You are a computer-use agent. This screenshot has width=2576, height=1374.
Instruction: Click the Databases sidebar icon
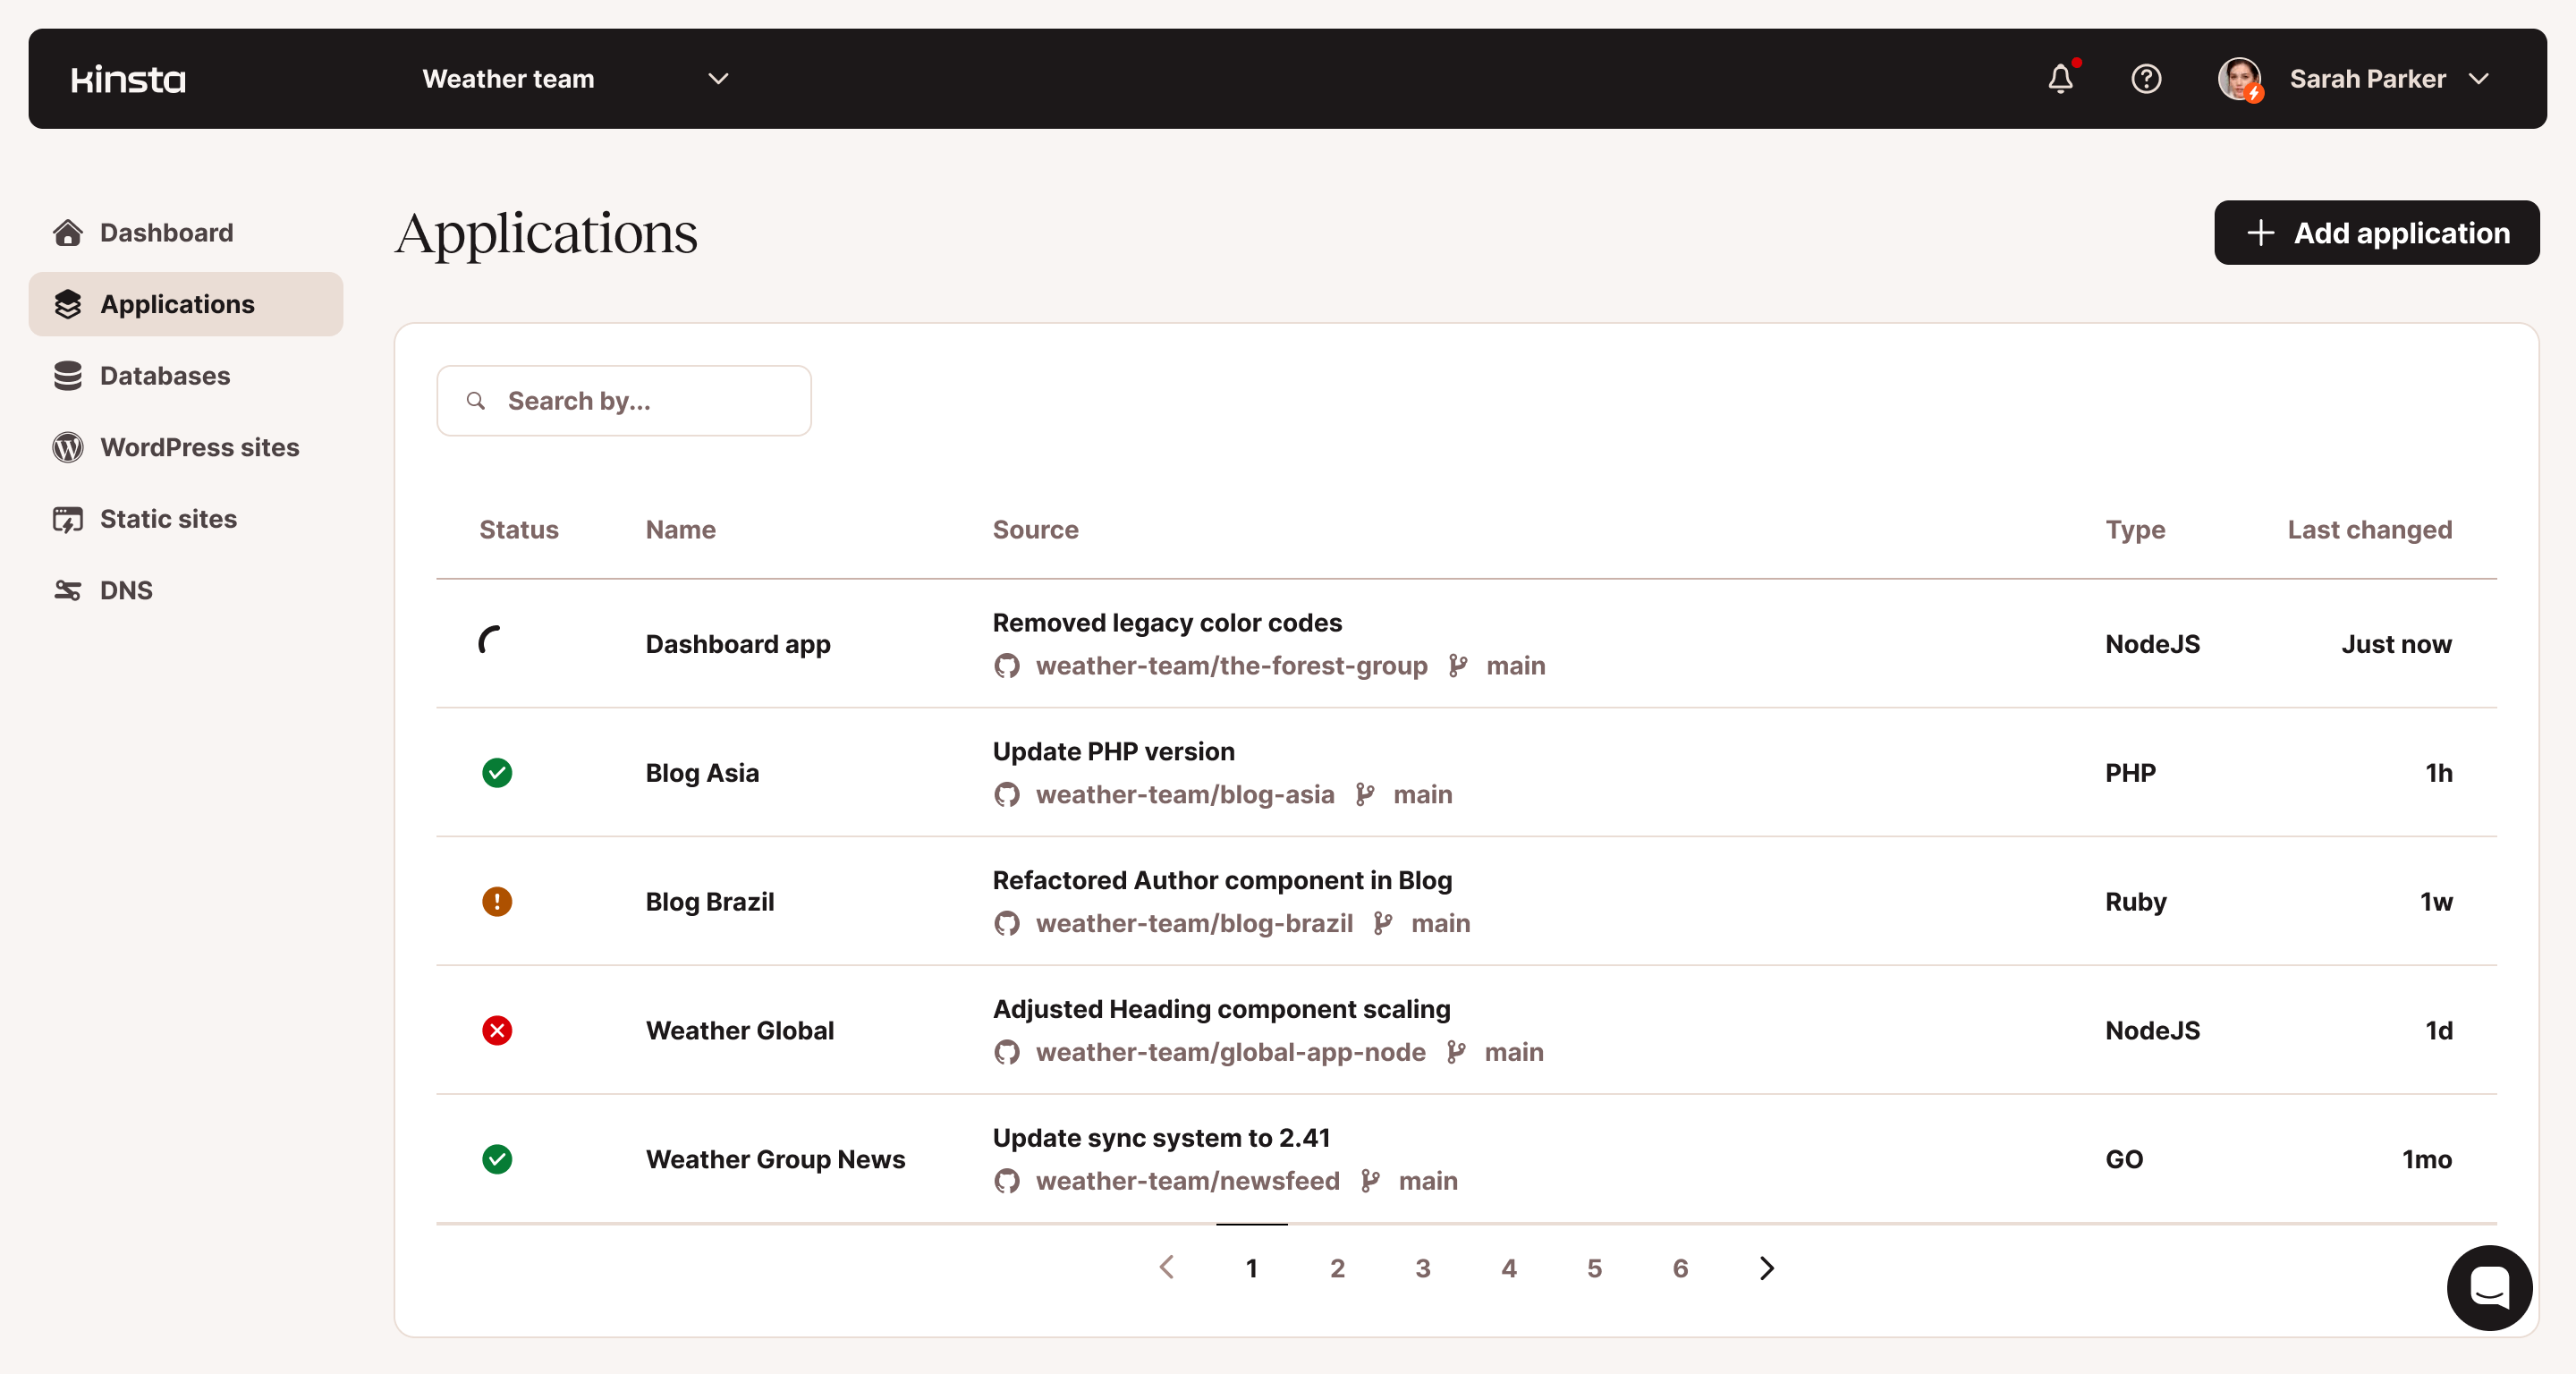pos(68,373)
